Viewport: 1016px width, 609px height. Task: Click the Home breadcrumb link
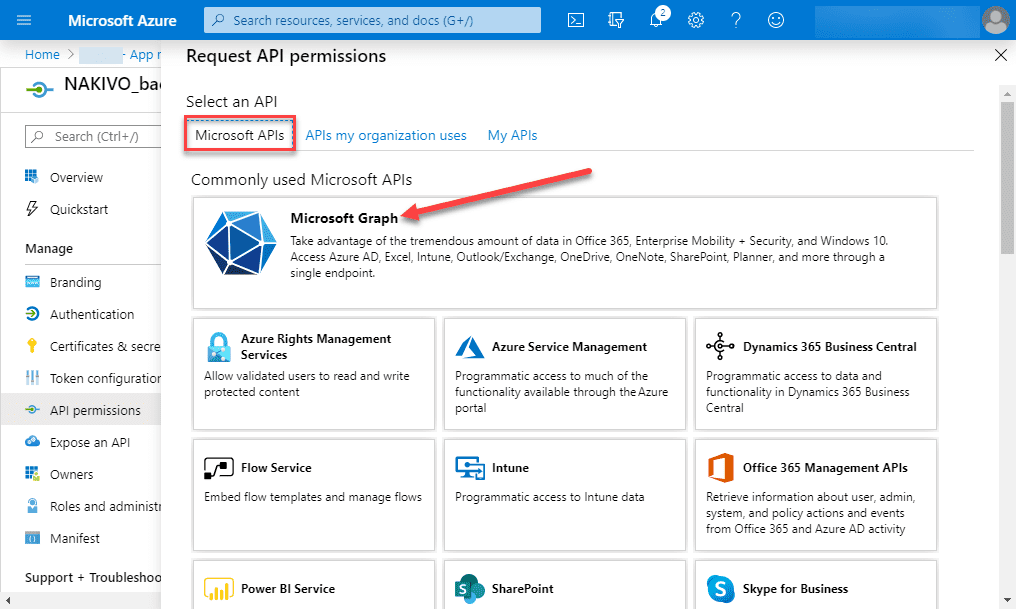42,55
